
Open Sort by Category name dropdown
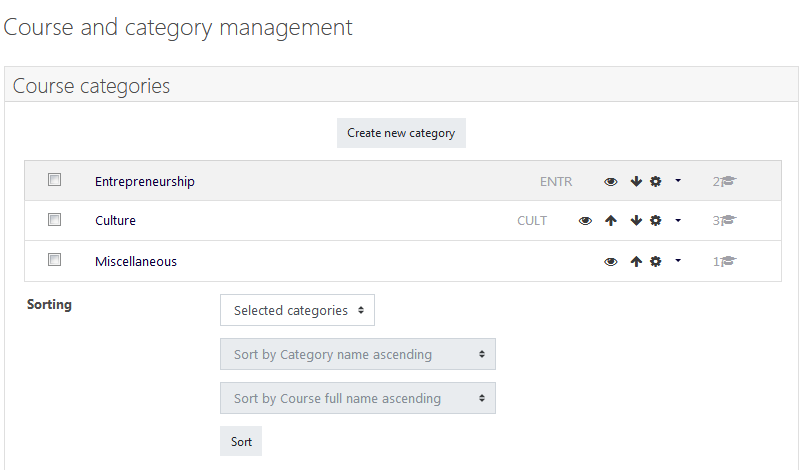358,354
